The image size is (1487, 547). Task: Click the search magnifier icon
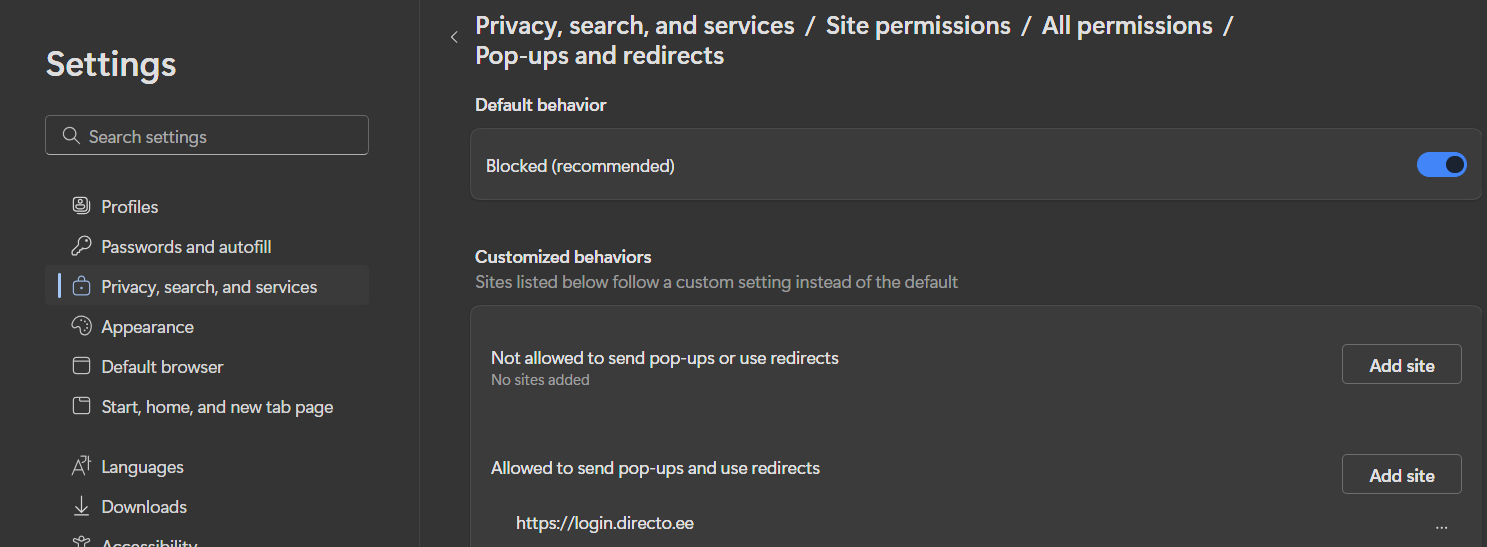[x=70, y=136]
